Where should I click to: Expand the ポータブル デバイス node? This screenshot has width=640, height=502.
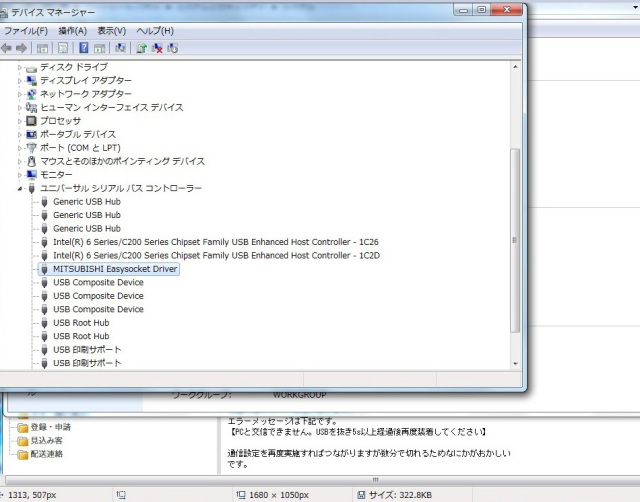(x=20, y=135)
